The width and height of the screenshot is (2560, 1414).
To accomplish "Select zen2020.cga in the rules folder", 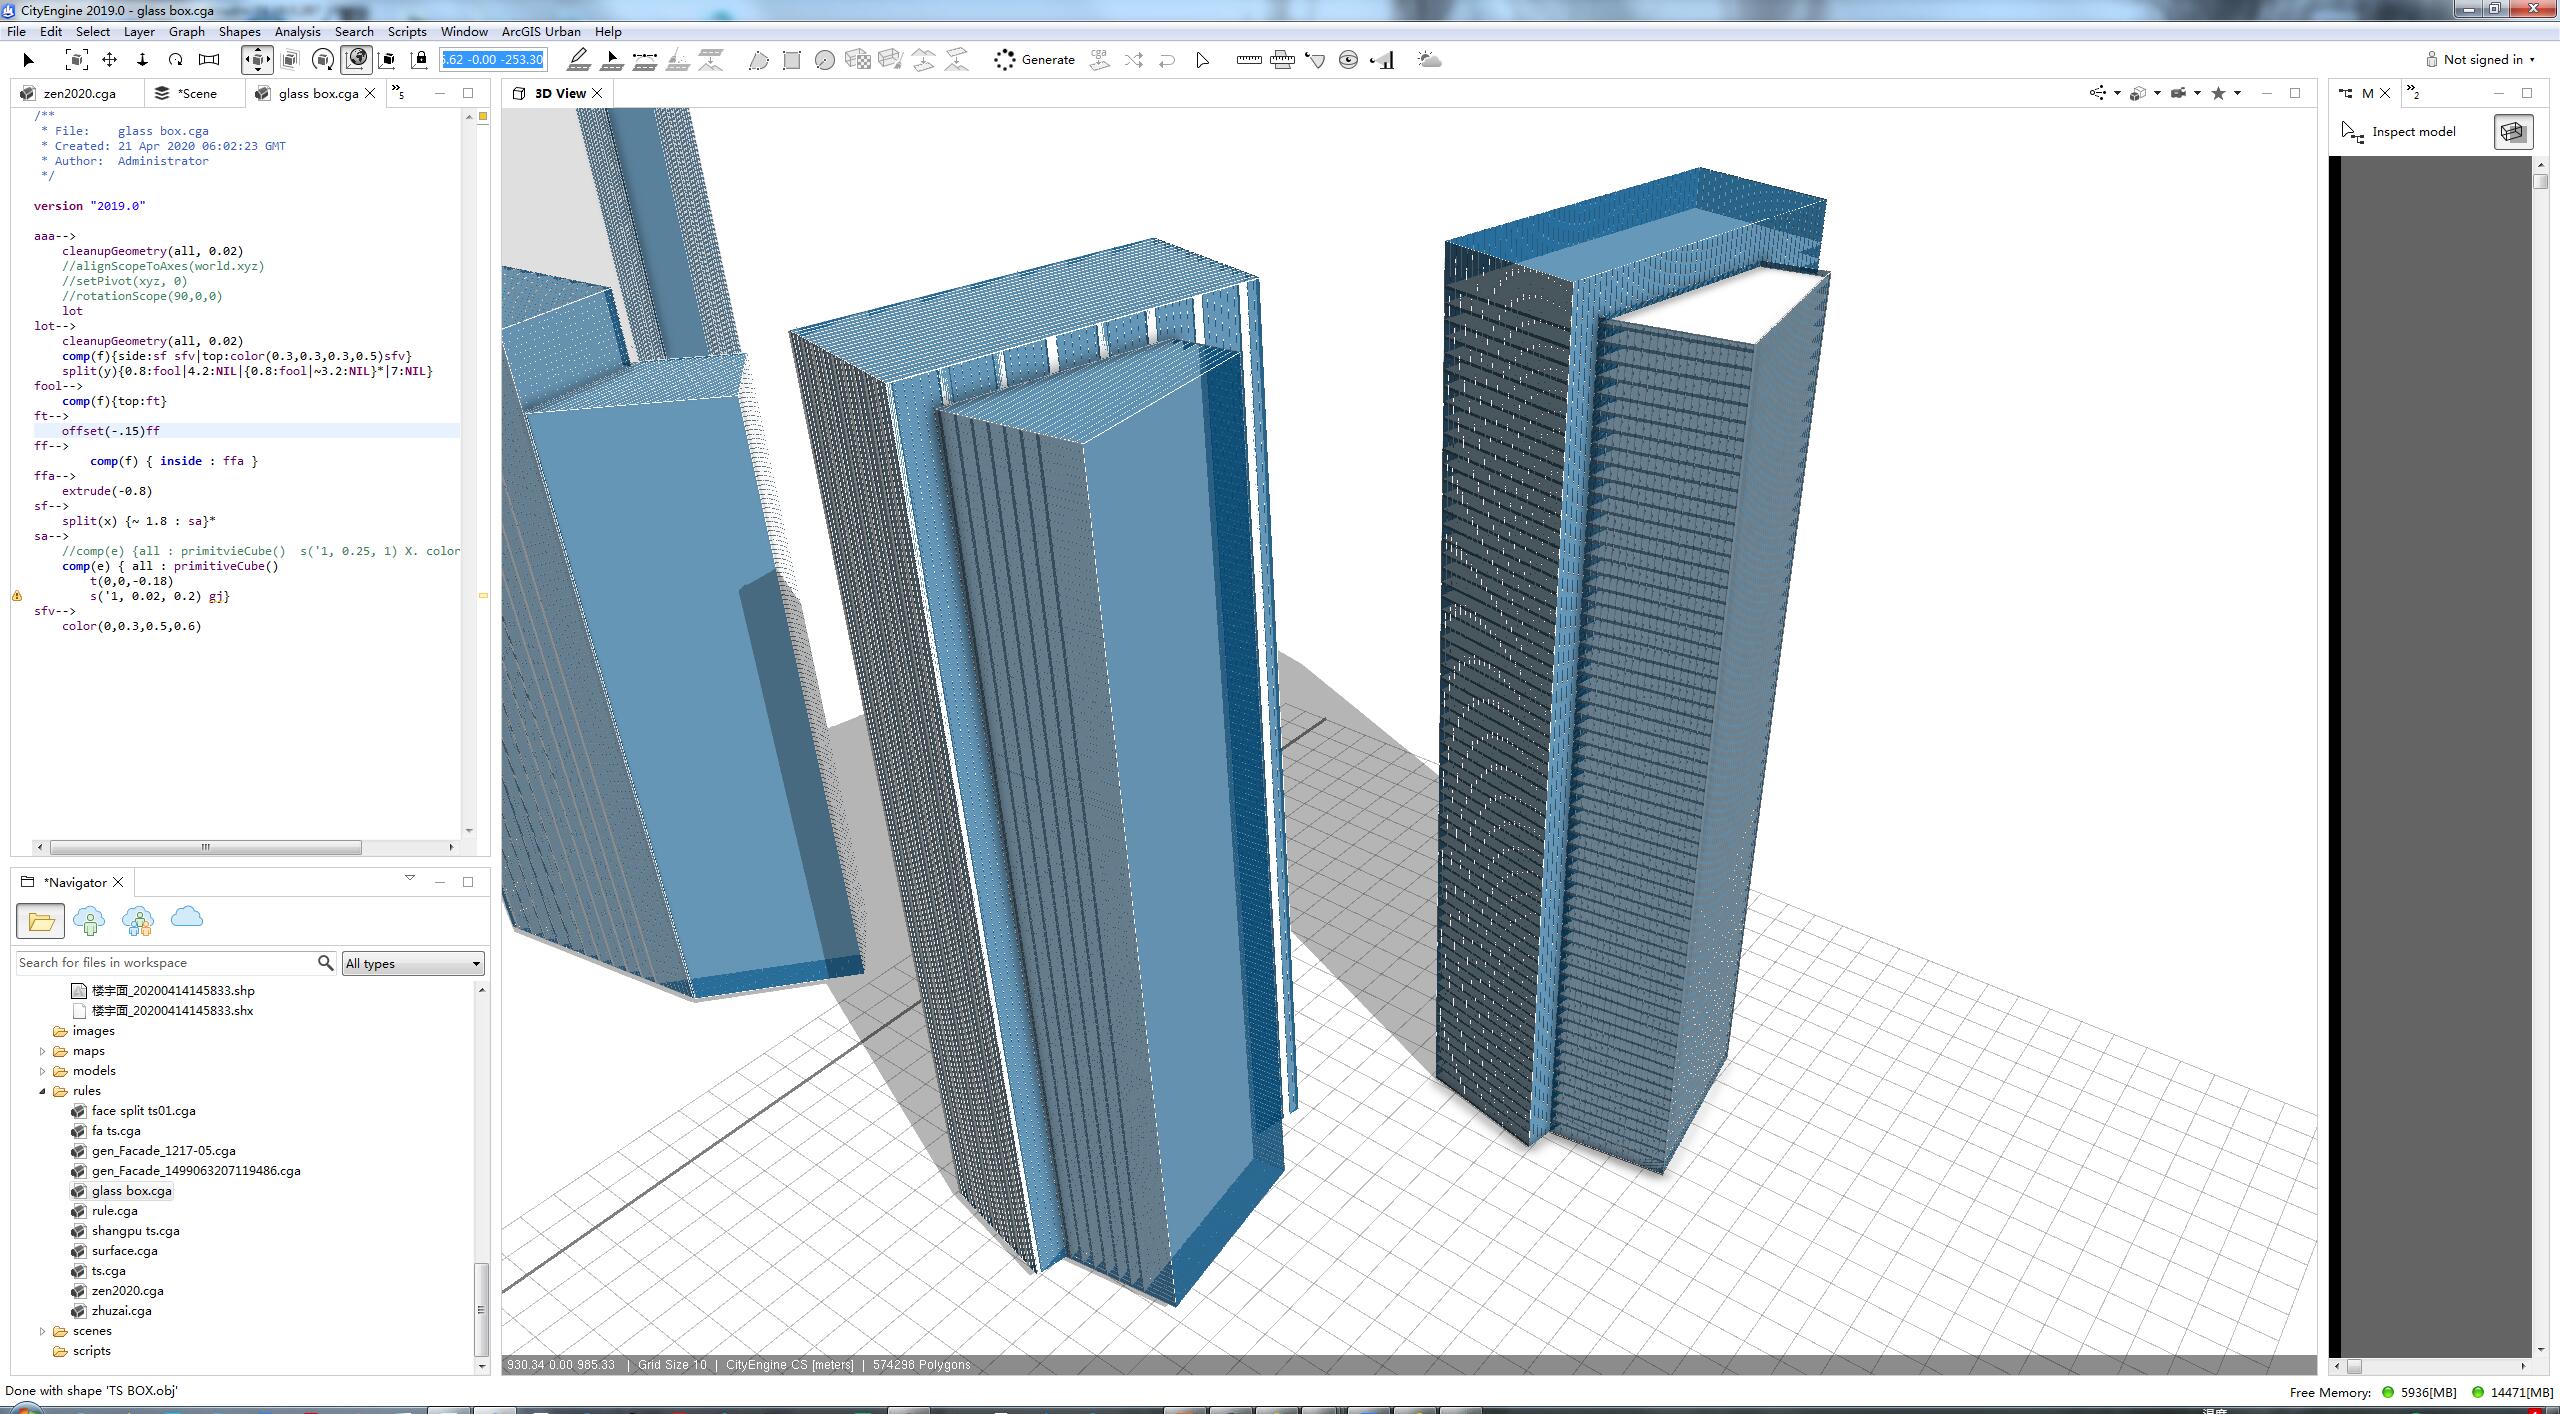I will coord(117,1291).
